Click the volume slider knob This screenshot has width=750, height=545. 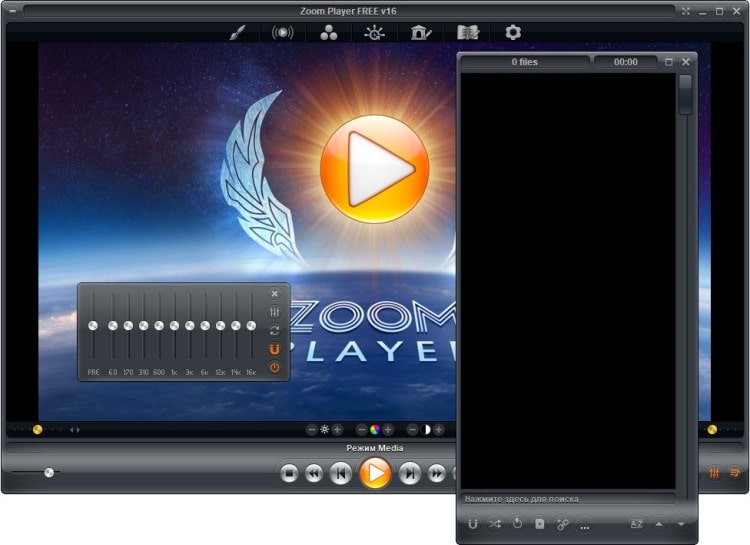49,473
